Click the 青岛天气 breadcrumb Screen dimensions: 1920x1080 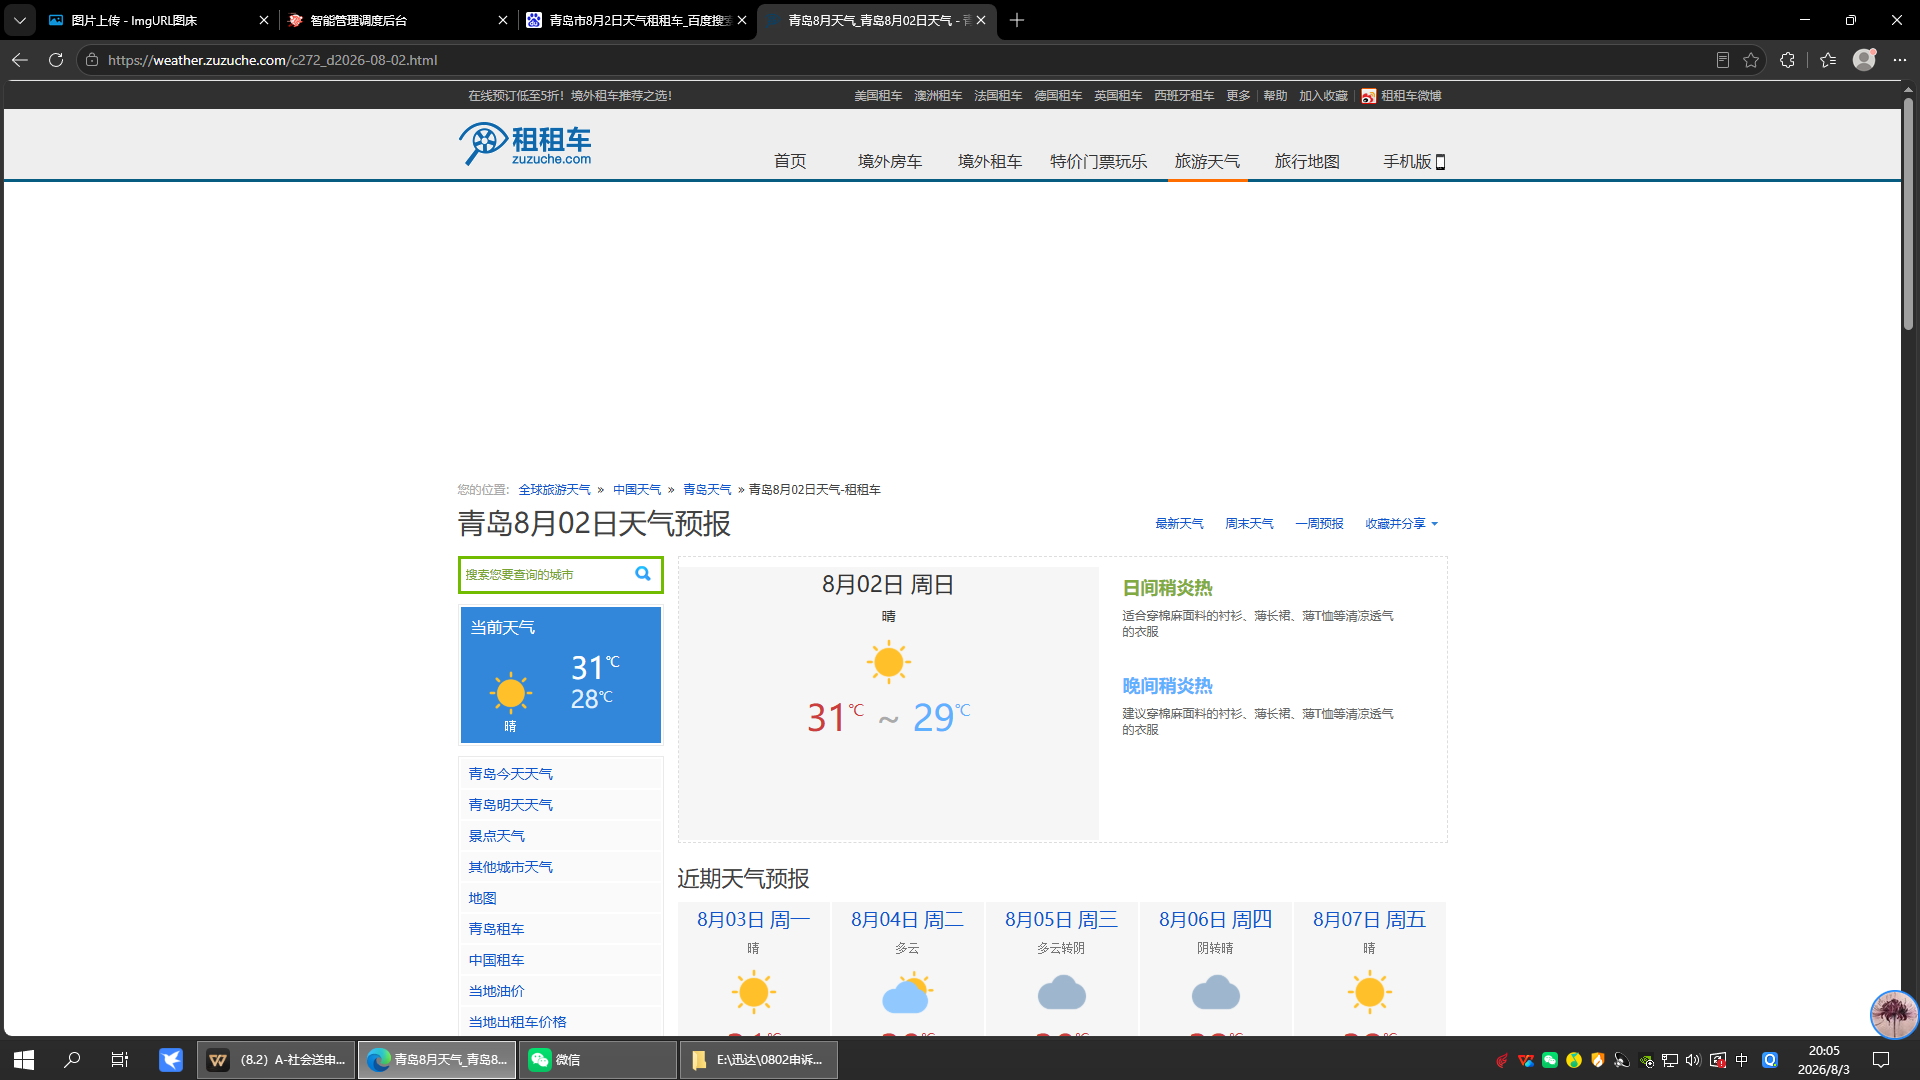[x=707, y=490]
